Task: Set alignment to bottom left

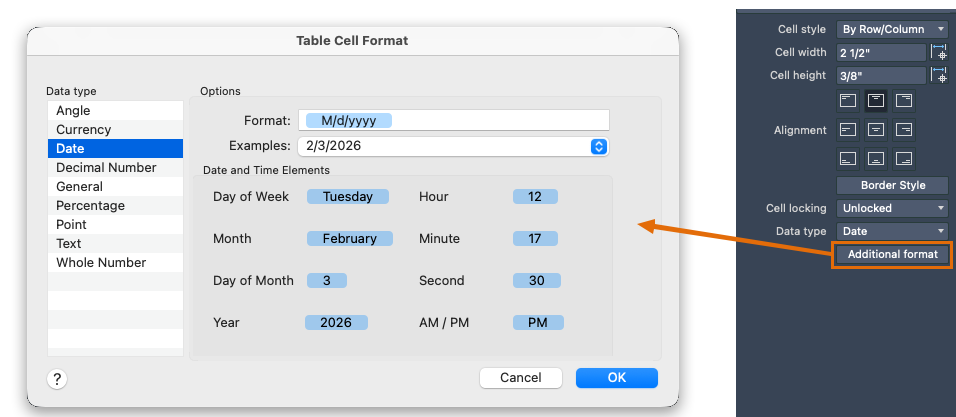Action: point(848,158)
